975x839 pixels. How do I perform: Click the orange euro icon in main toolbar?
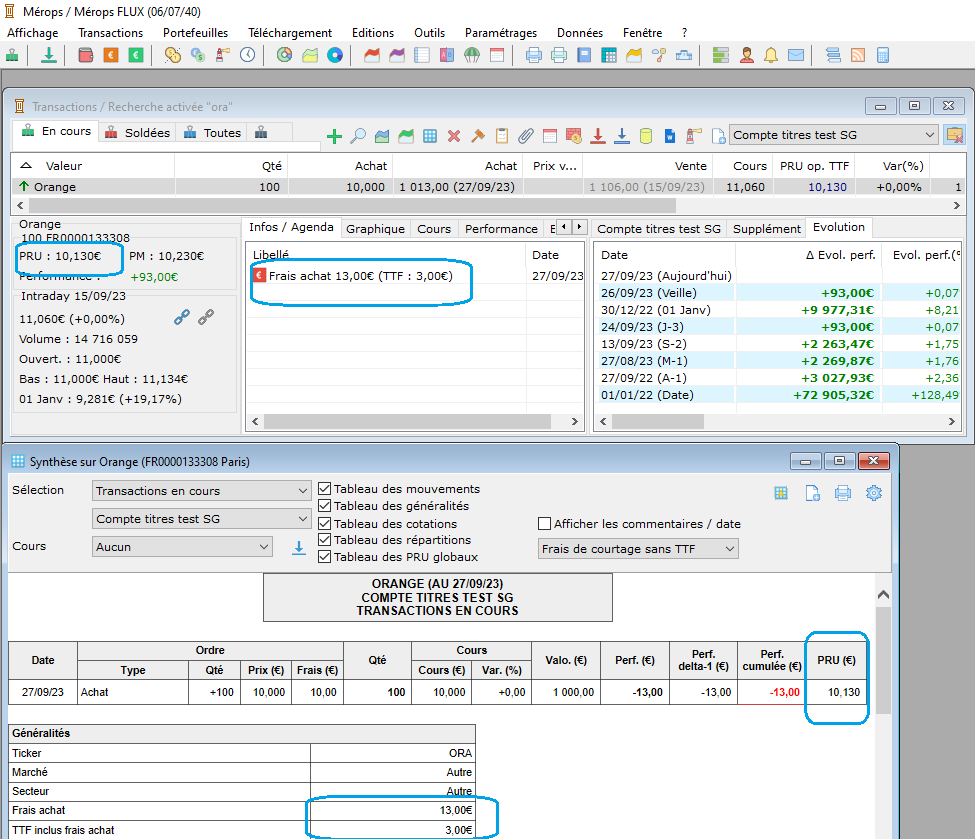tap(111, 55)
